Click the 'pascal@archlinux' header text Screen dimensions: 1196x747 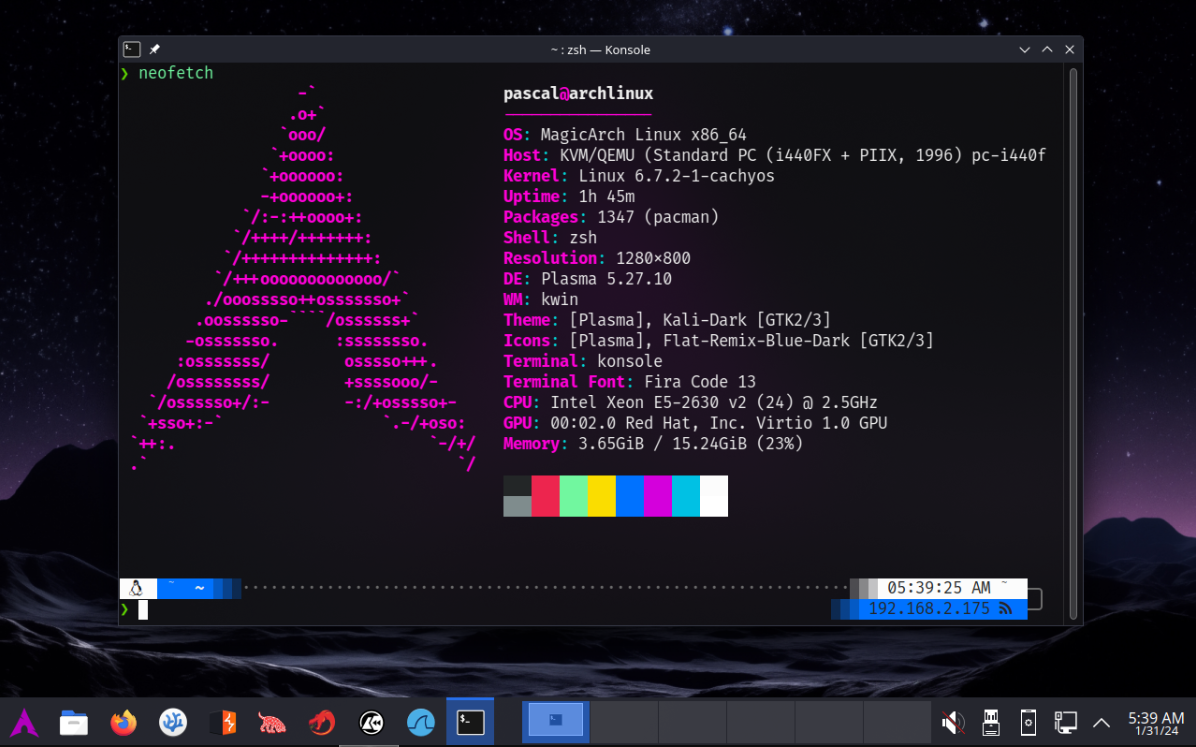tap(578, 94)
